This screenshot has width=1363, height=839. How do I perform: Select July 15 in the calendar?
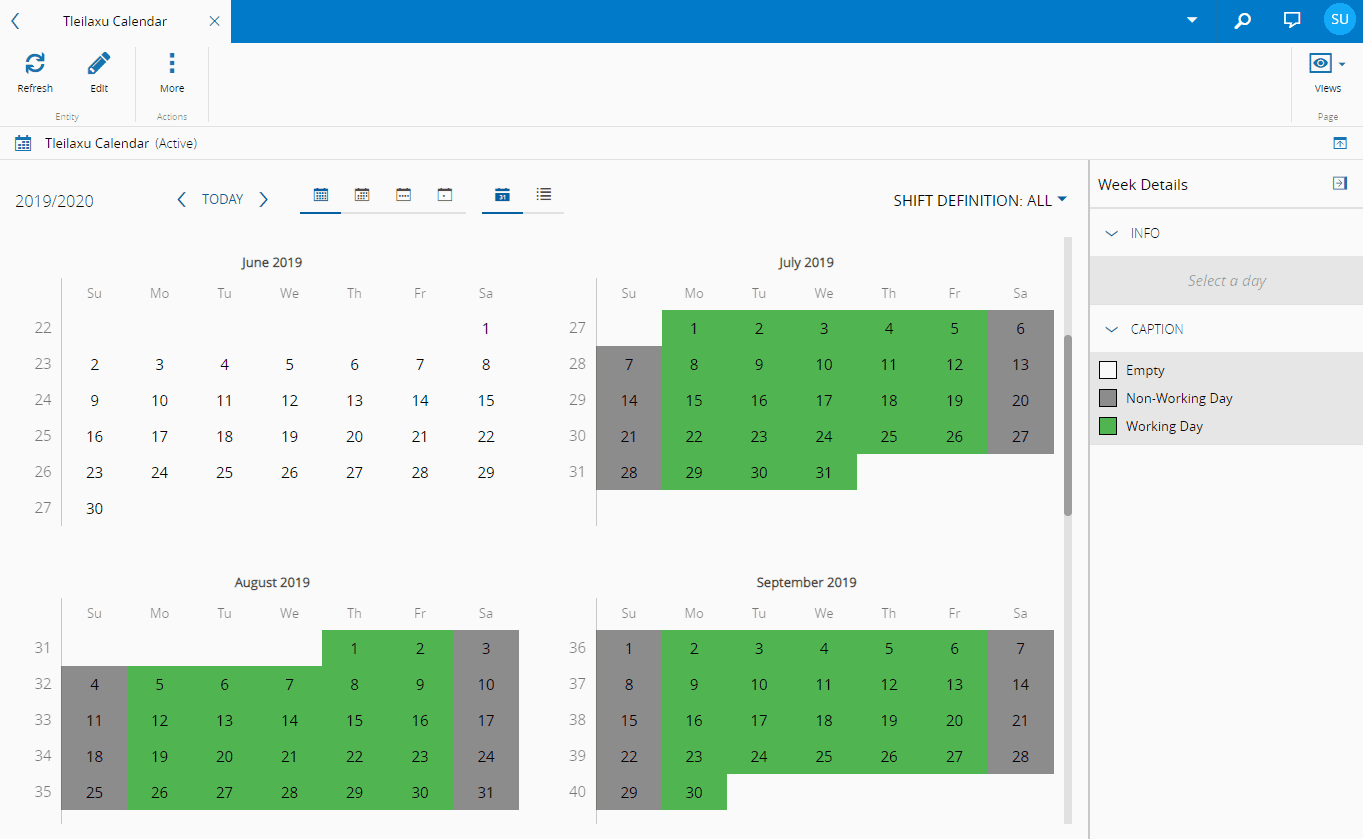pyautogui.click(x=694, y=400)
